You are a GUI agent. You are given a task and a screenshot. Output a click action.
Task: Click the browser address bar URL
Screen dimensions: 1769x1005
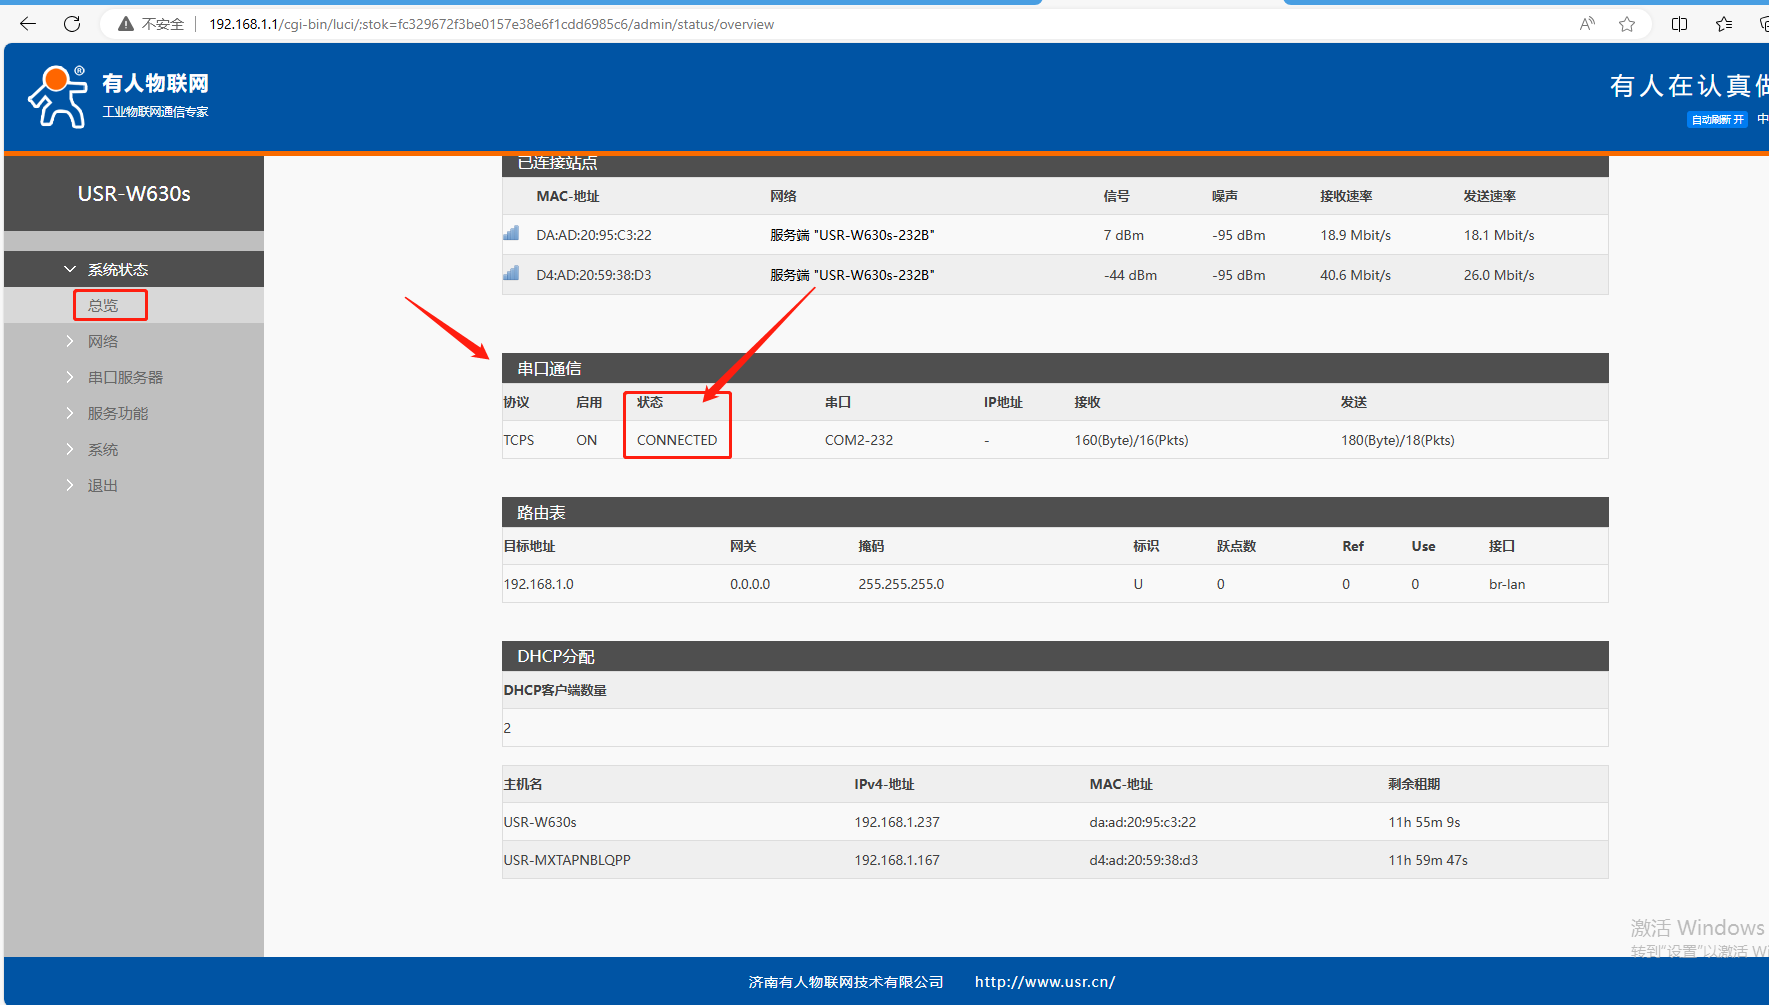[490, 24]
